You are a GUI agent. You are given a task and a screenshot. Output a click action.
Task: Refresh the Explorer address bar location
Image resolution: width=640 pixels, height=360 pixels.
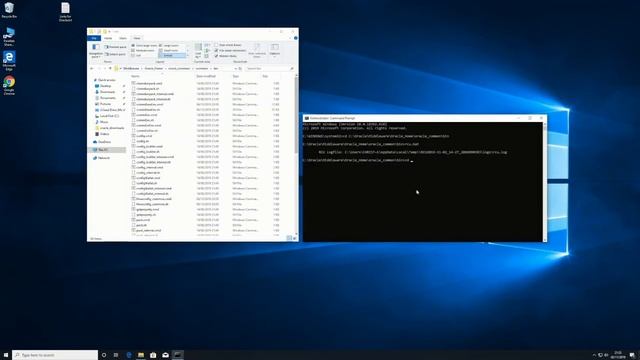click(x=240, y=69)
